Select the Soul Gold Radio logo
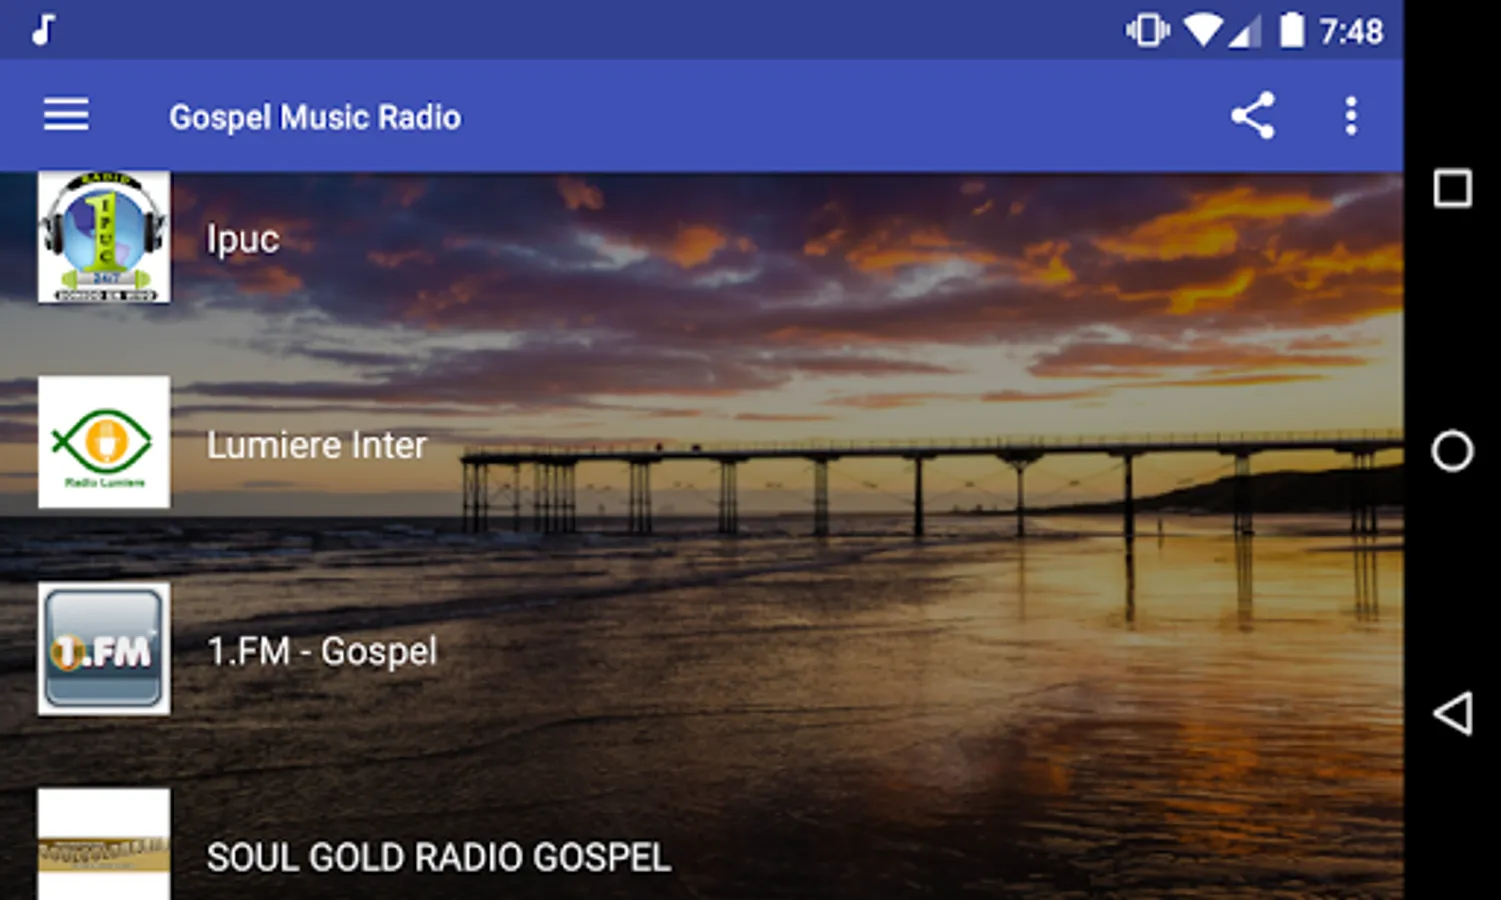This screenshot has width=1501, height=900. click(104, 845)
